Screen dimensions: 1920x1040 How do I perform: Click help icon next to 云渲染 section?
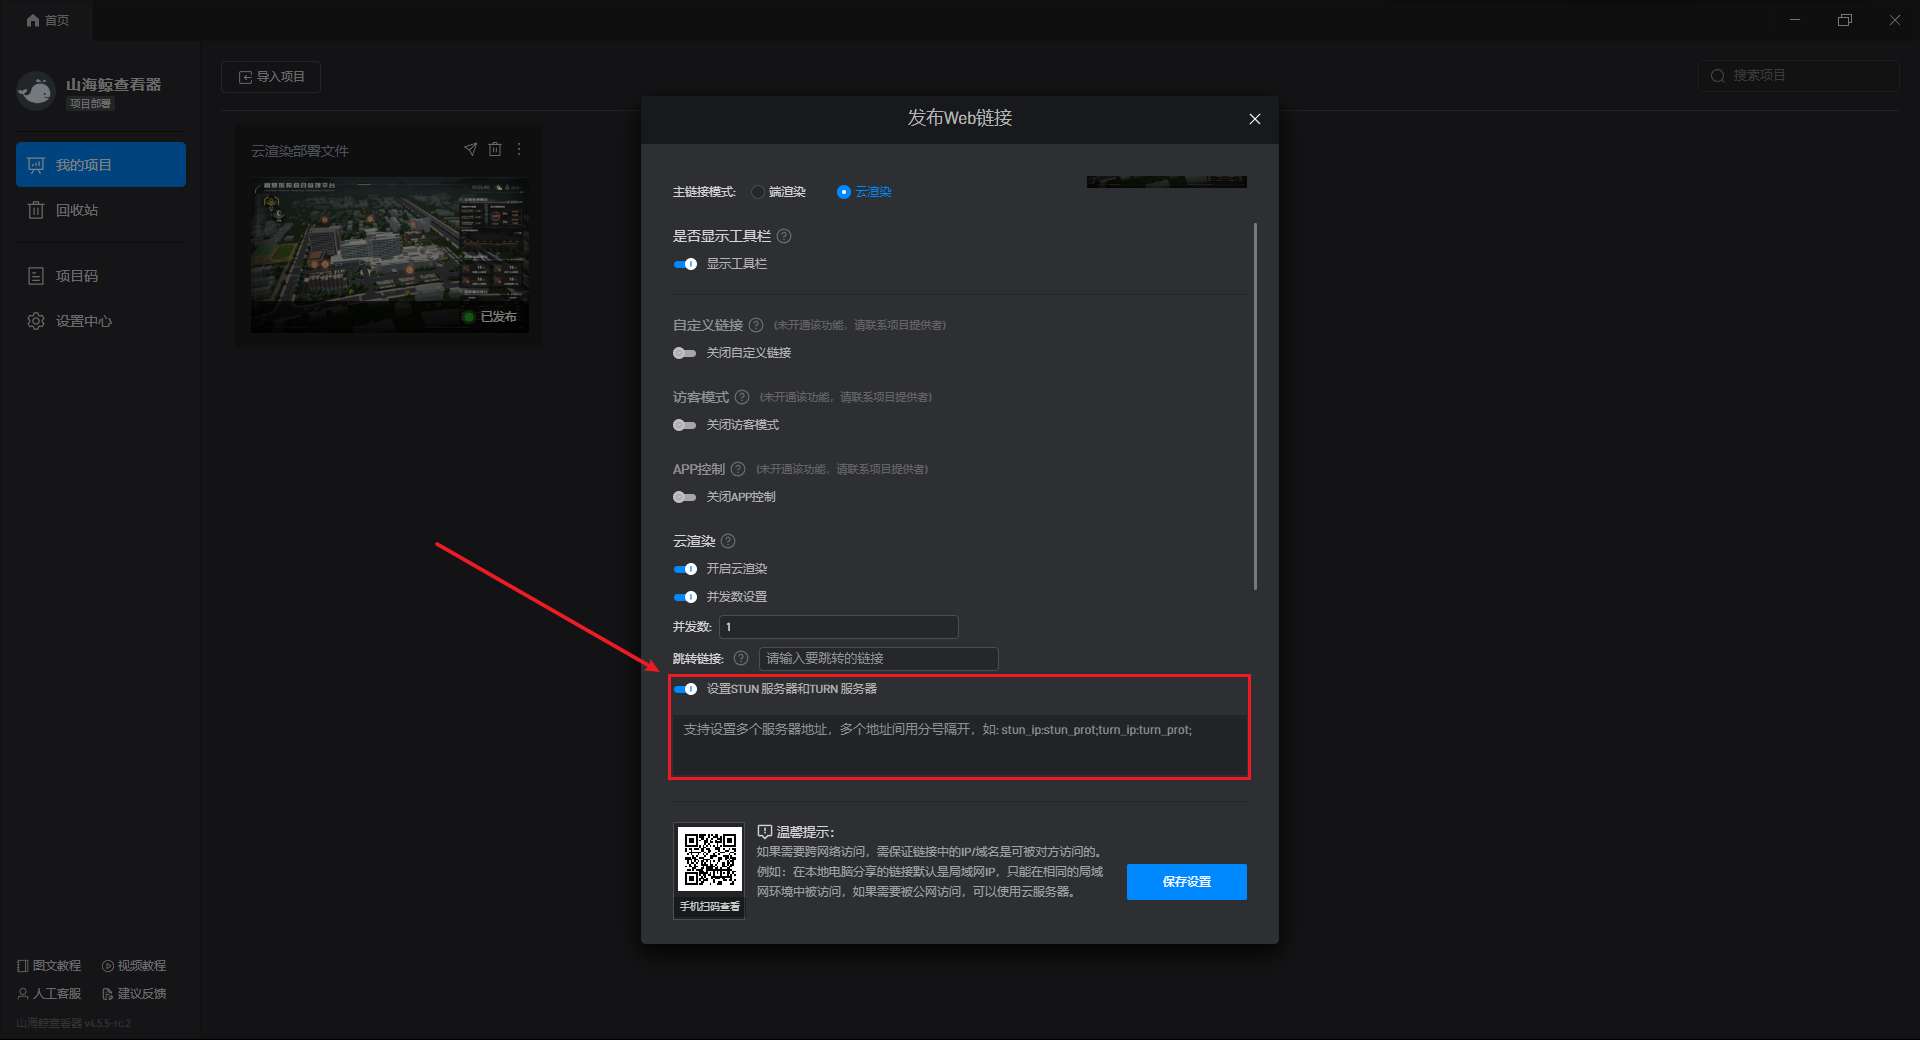coord(728,541)
